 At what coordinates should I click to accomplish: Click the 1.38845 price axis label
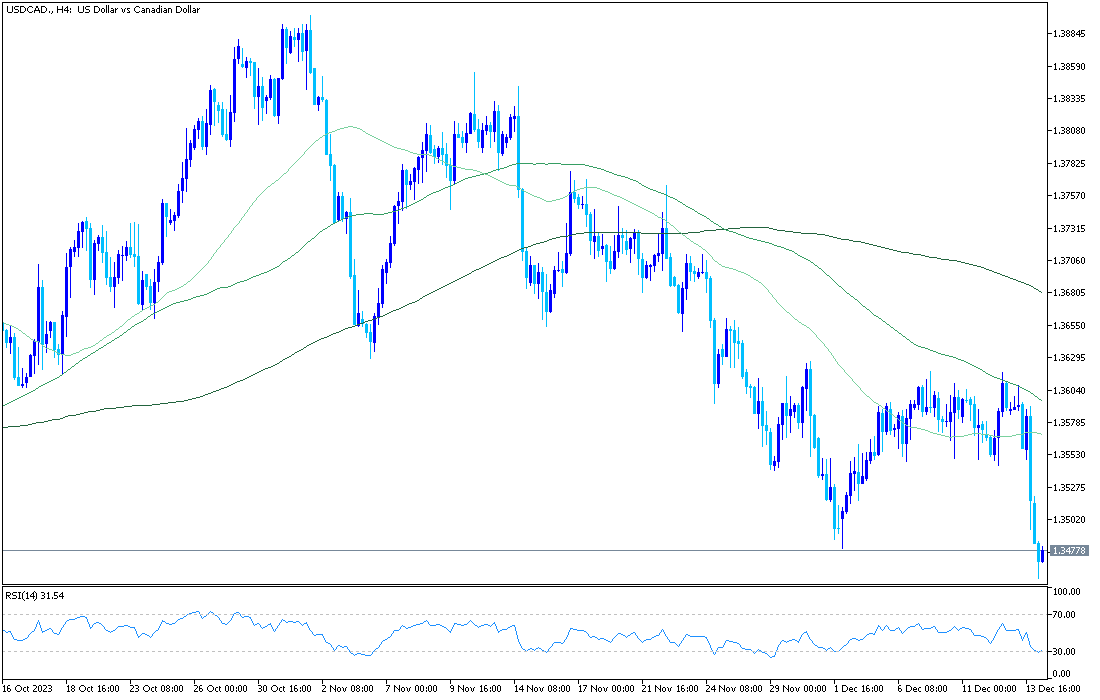click(x=1070, y=33)
